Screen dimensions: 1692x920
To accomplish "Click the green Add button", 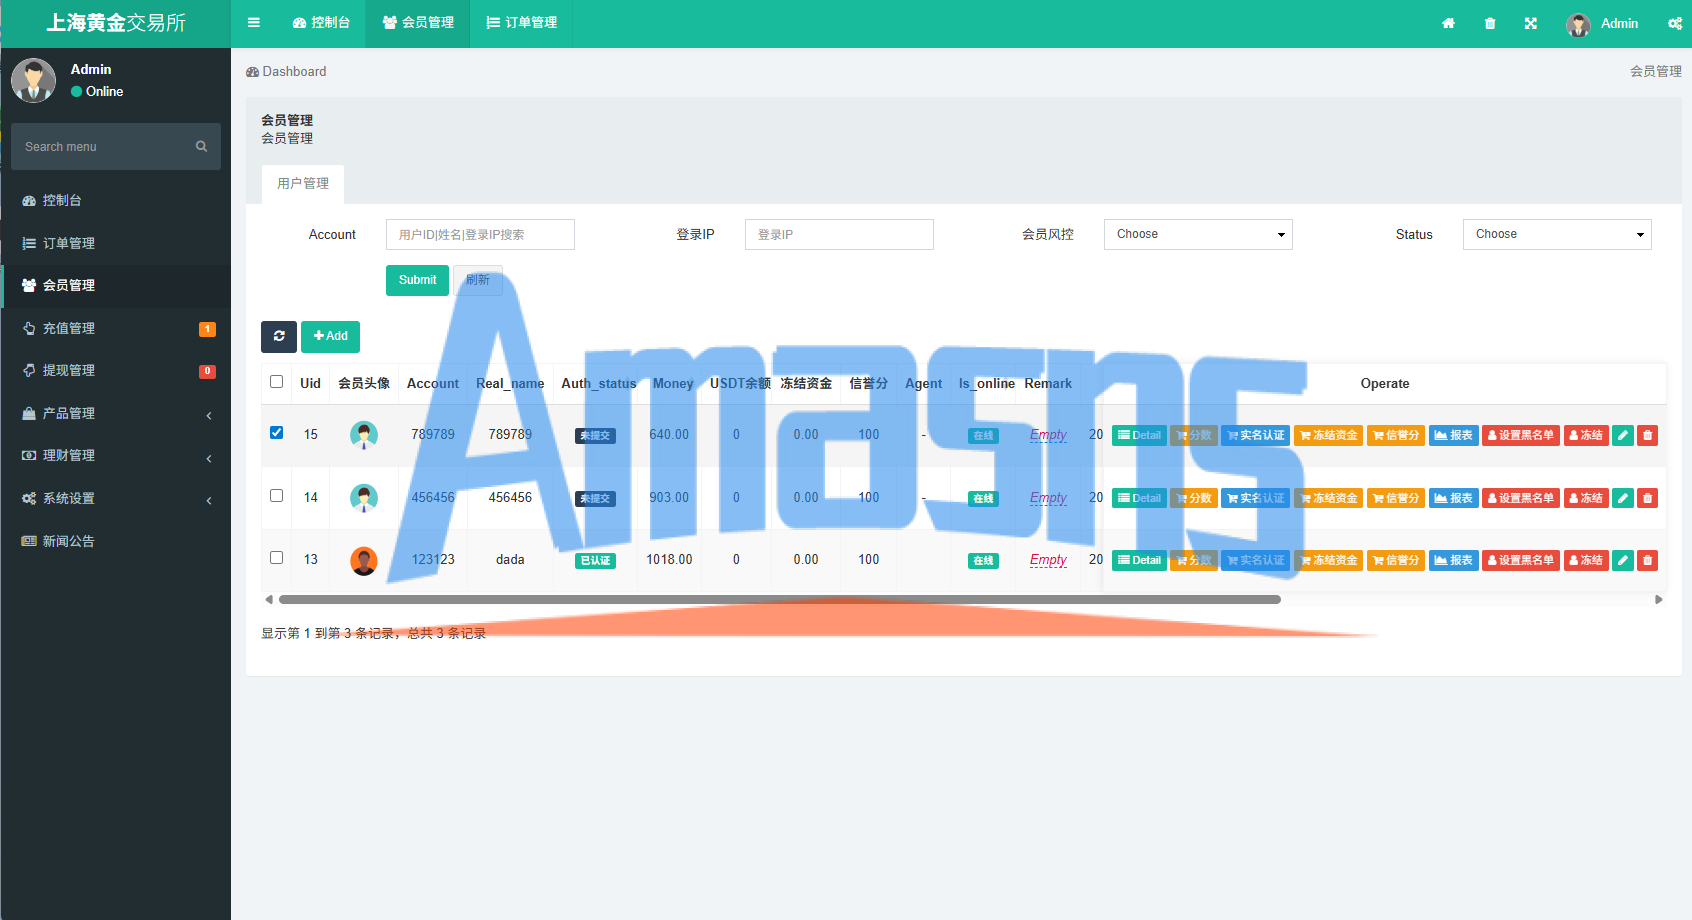I will (x=330, y=336).
